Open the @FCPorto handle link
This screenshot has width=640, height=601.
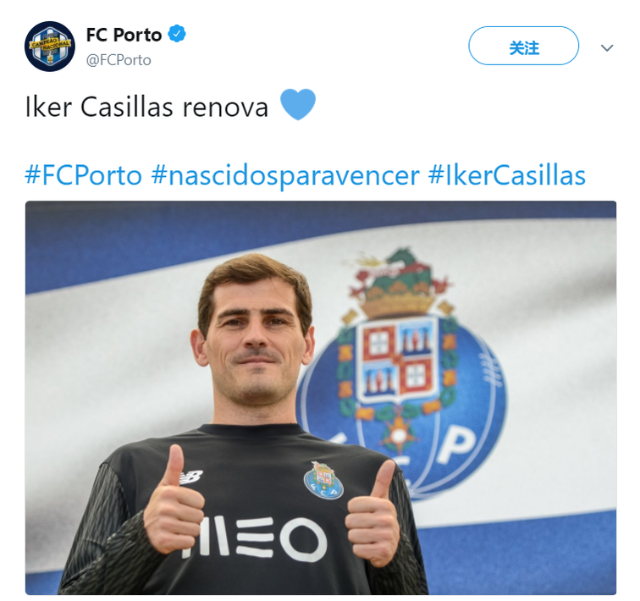[x=118, y=60]
